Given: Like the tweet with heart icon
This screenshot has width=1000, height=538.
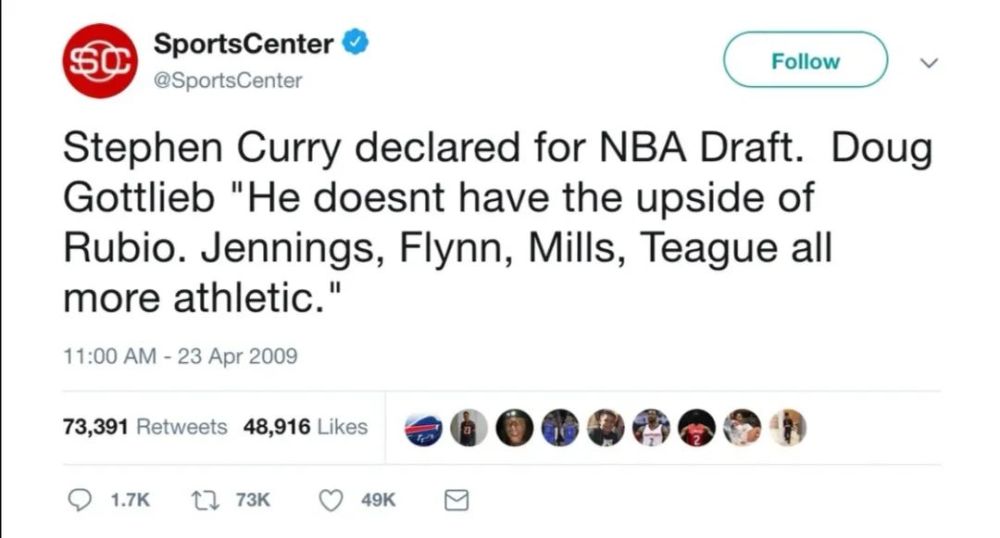Looking at the screenshot, I should [x=331, y=499].
